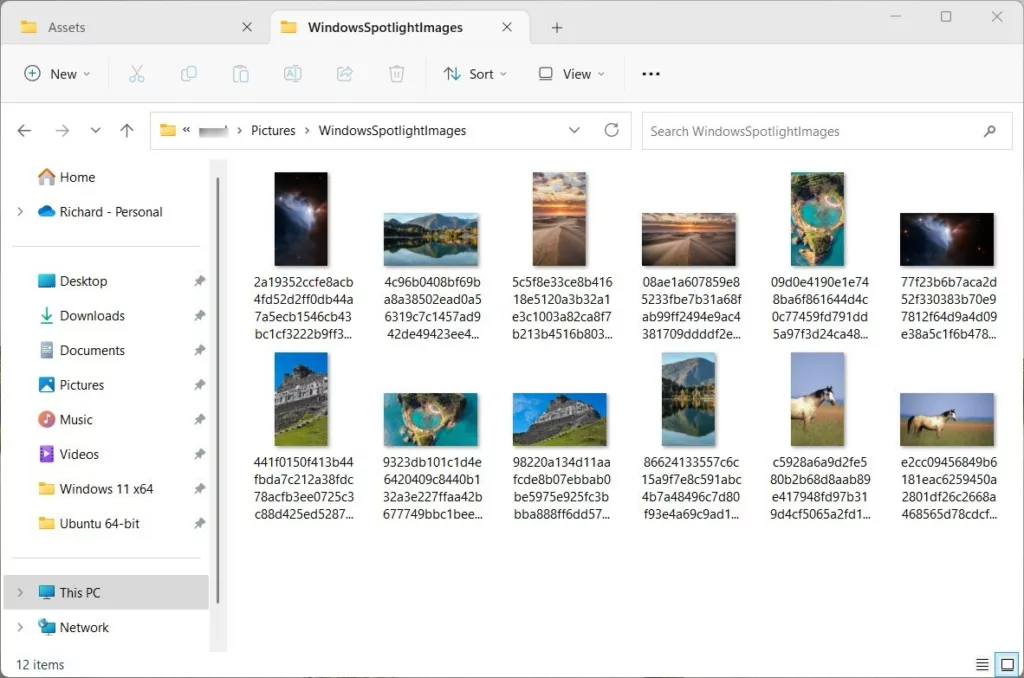Screen dimensions: 1024x678
Task: Expand the This PC tree node
Action: tap(20, 593)
